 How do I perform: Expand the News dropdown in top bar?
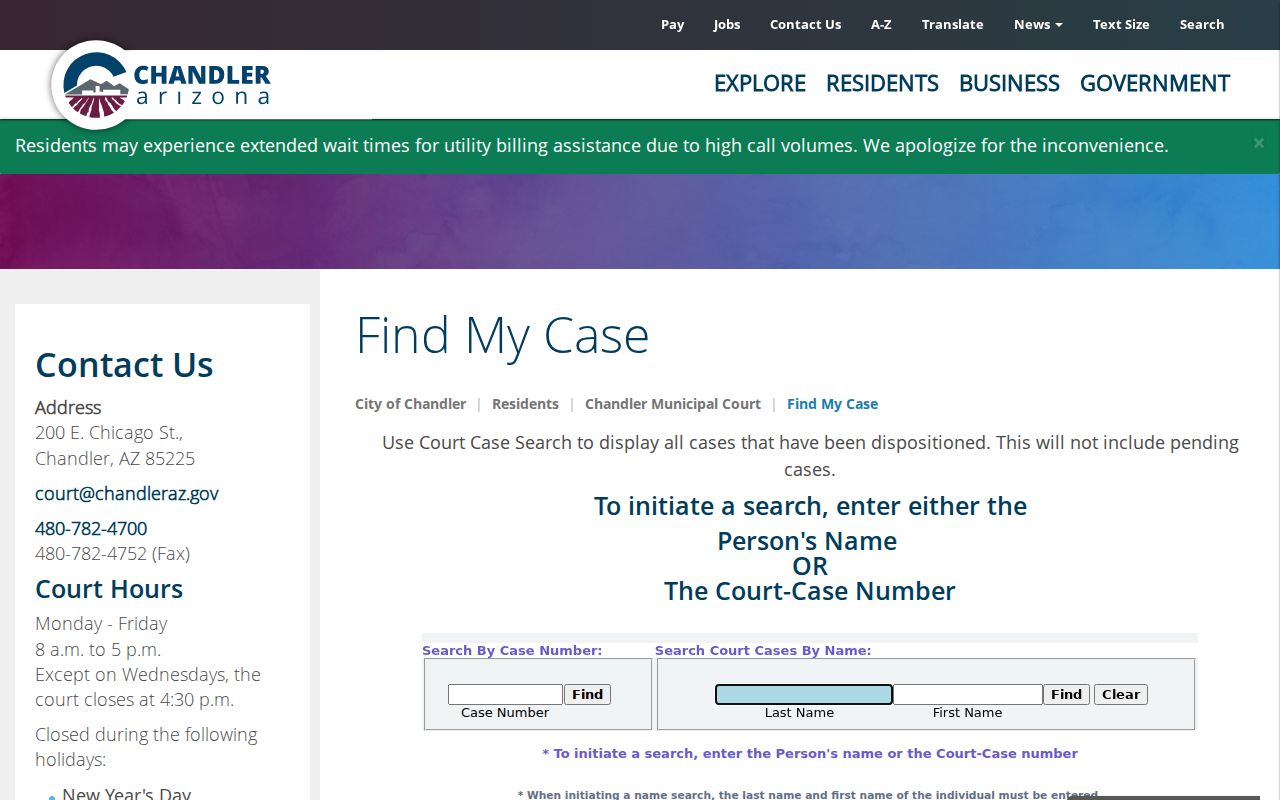[x=1038, y=25]
